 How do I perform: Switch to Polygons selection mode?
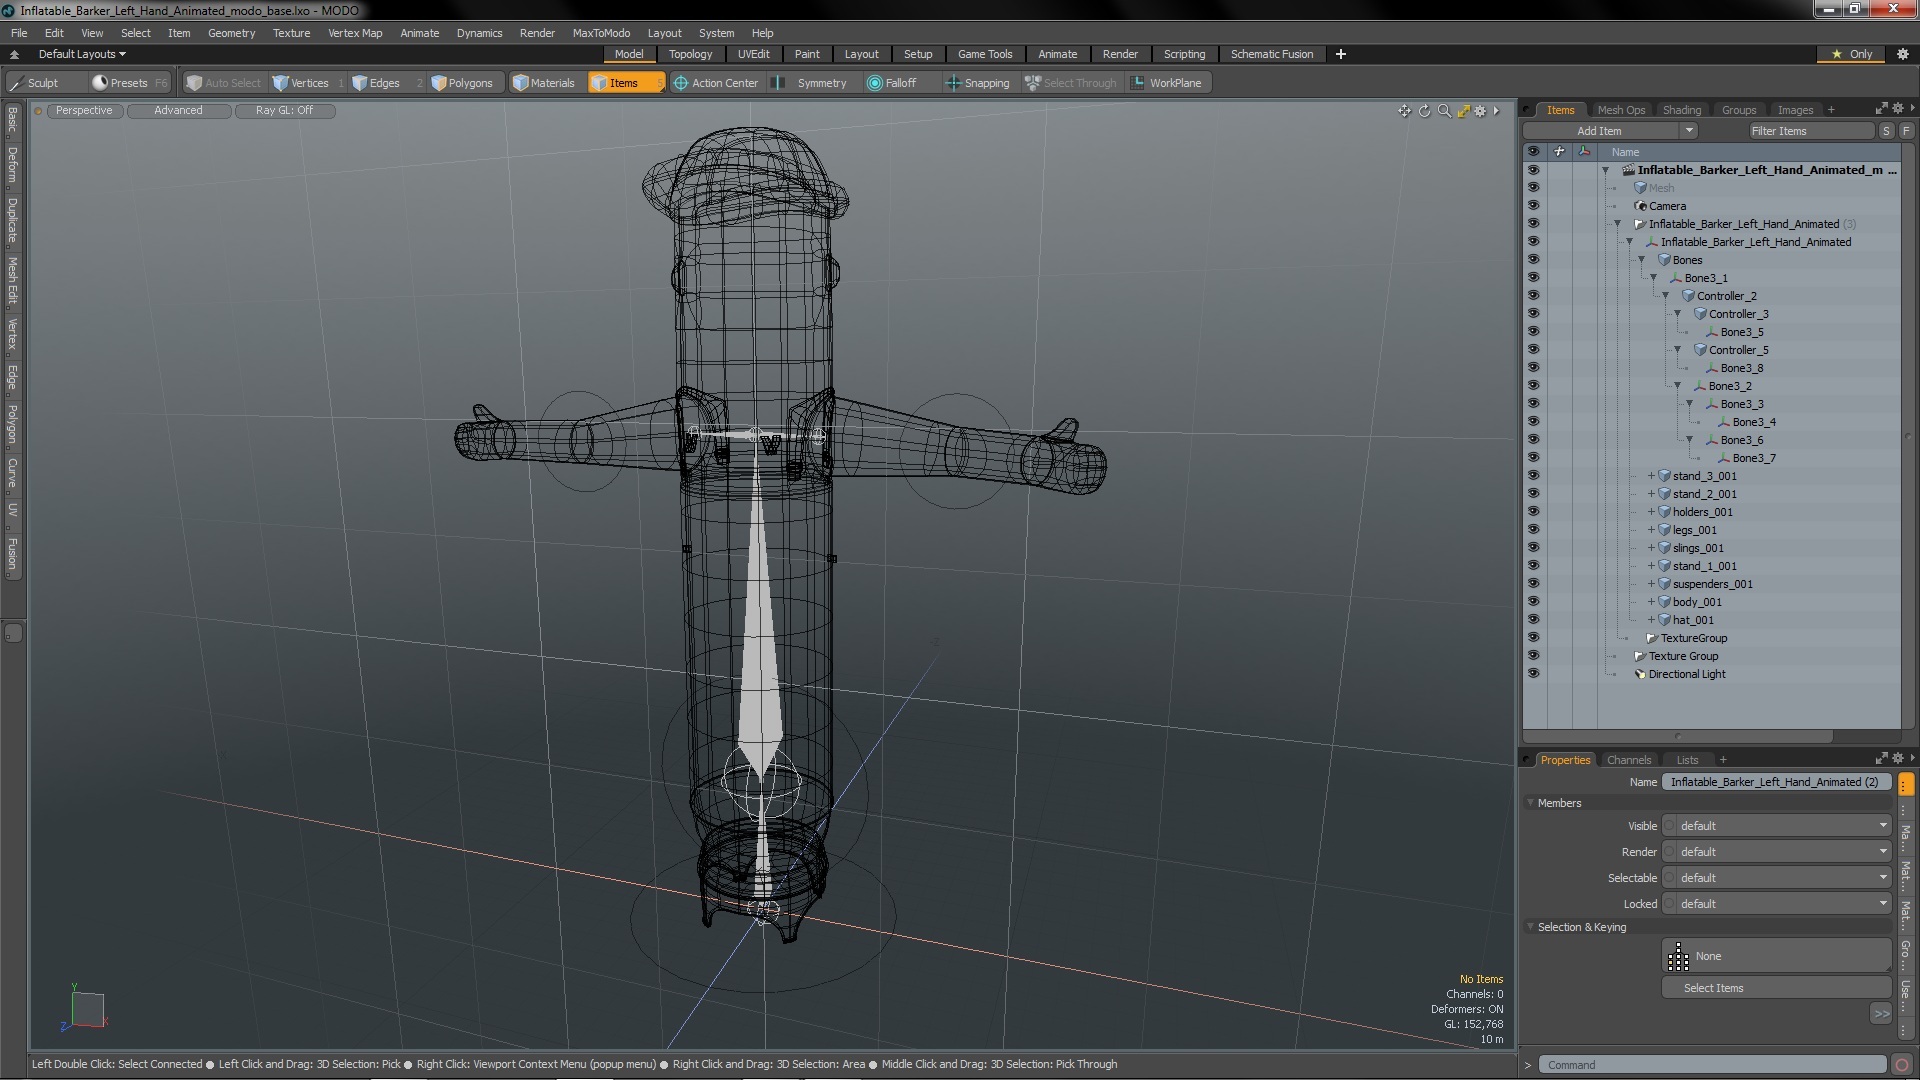462,83
